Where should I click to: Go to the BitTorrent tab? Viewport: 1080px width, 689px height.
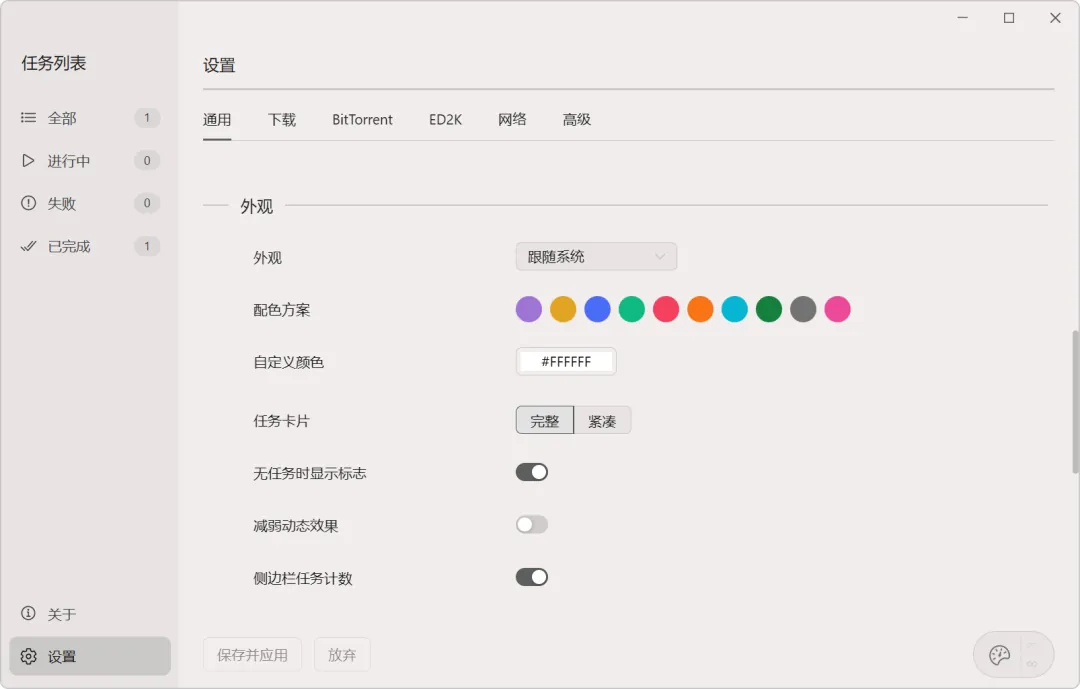[x=362, y=120]
